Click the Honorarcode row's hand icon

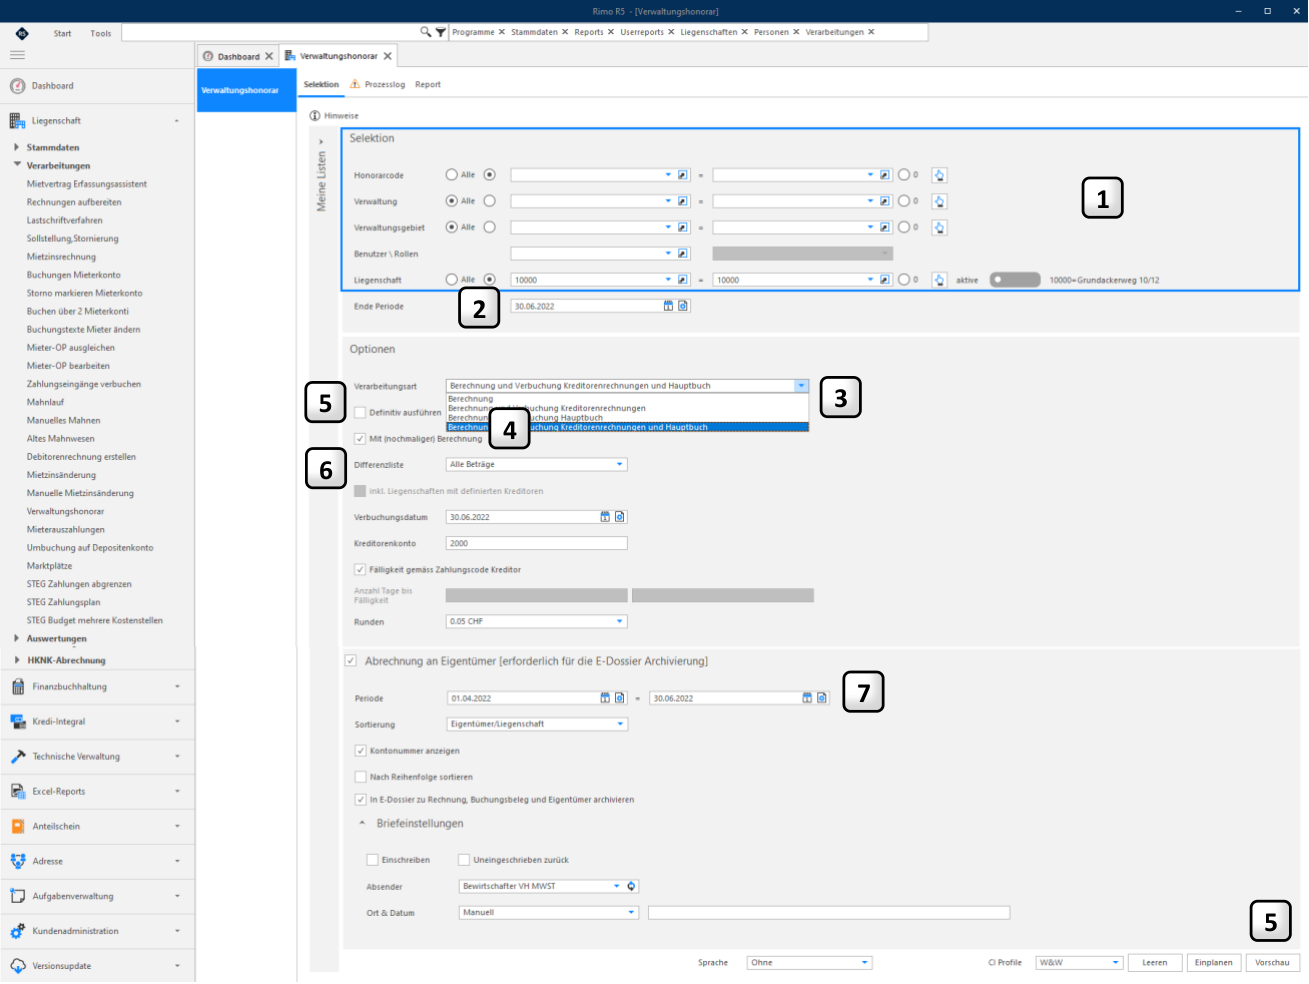click(x=939, y=175)
